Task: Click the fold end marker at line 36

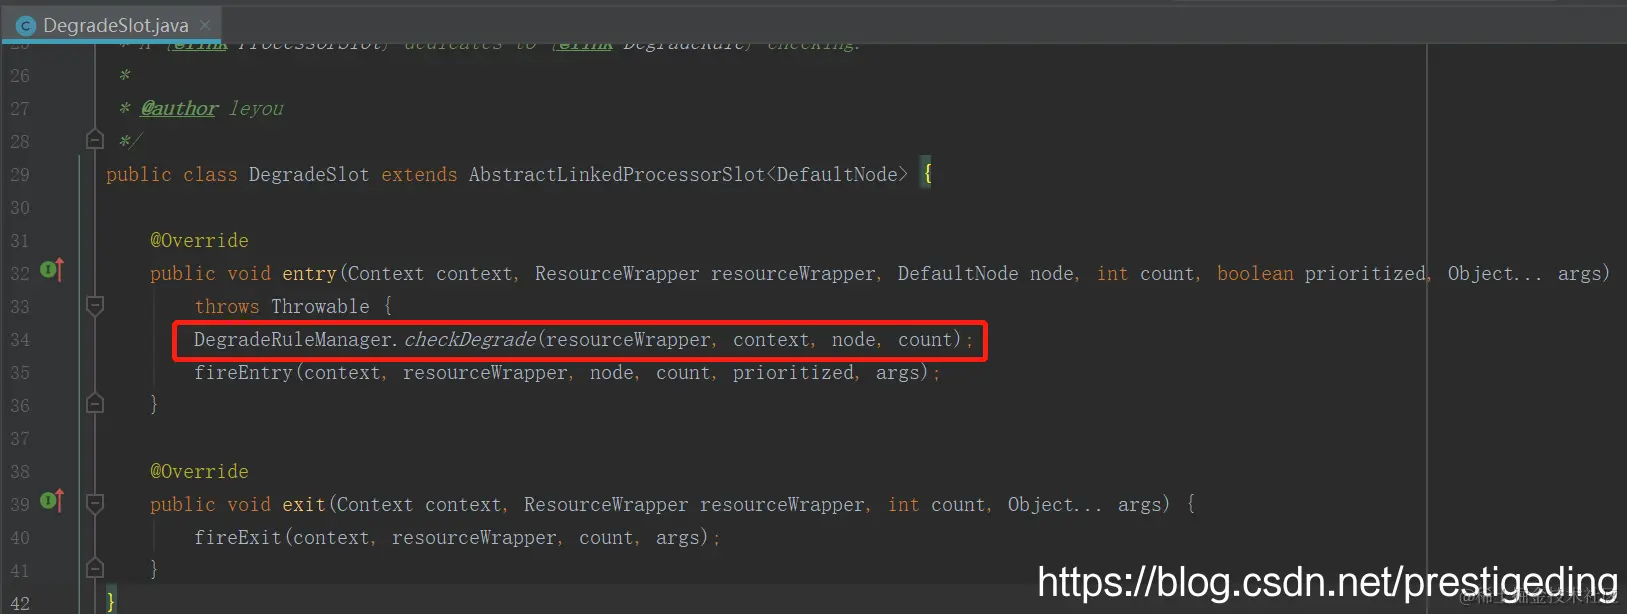Action: (95, 403)
